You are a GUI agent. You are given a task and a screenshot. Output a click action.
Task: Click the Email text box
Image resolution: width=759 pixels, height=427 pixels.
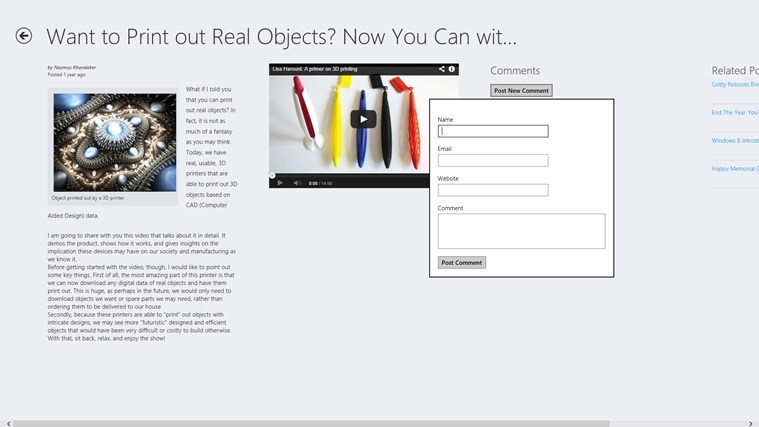click(x=493, y=160)
